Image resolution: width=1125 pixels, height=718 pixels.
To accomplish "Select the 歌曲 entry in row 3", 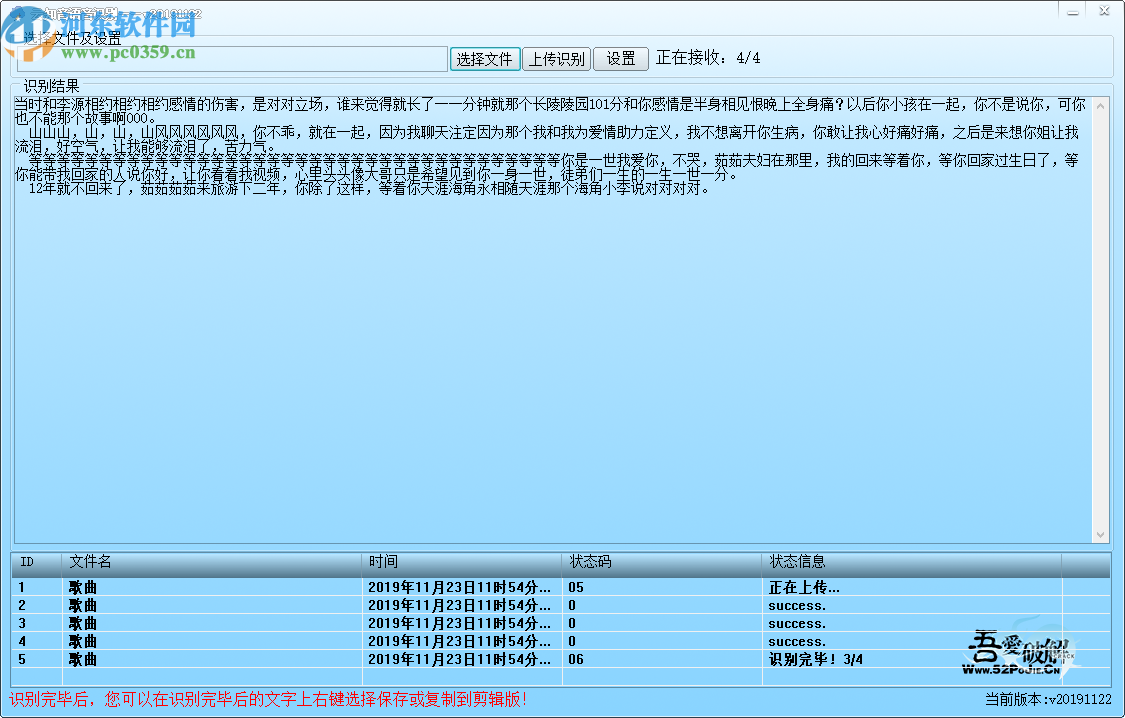I will click(x=82, y=623).
